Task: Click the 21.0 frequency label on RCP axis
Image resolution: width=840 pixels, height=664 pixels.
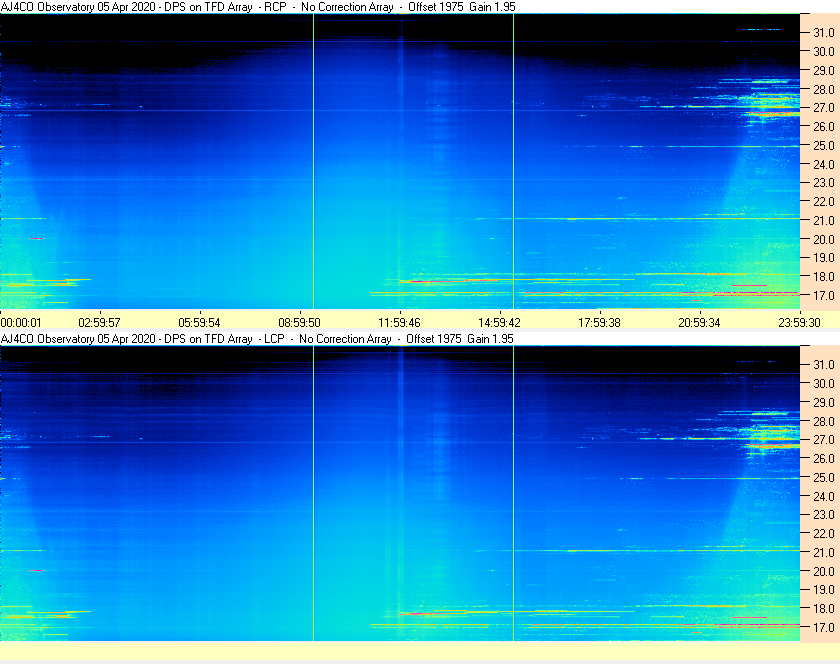Action: (824, 220)
